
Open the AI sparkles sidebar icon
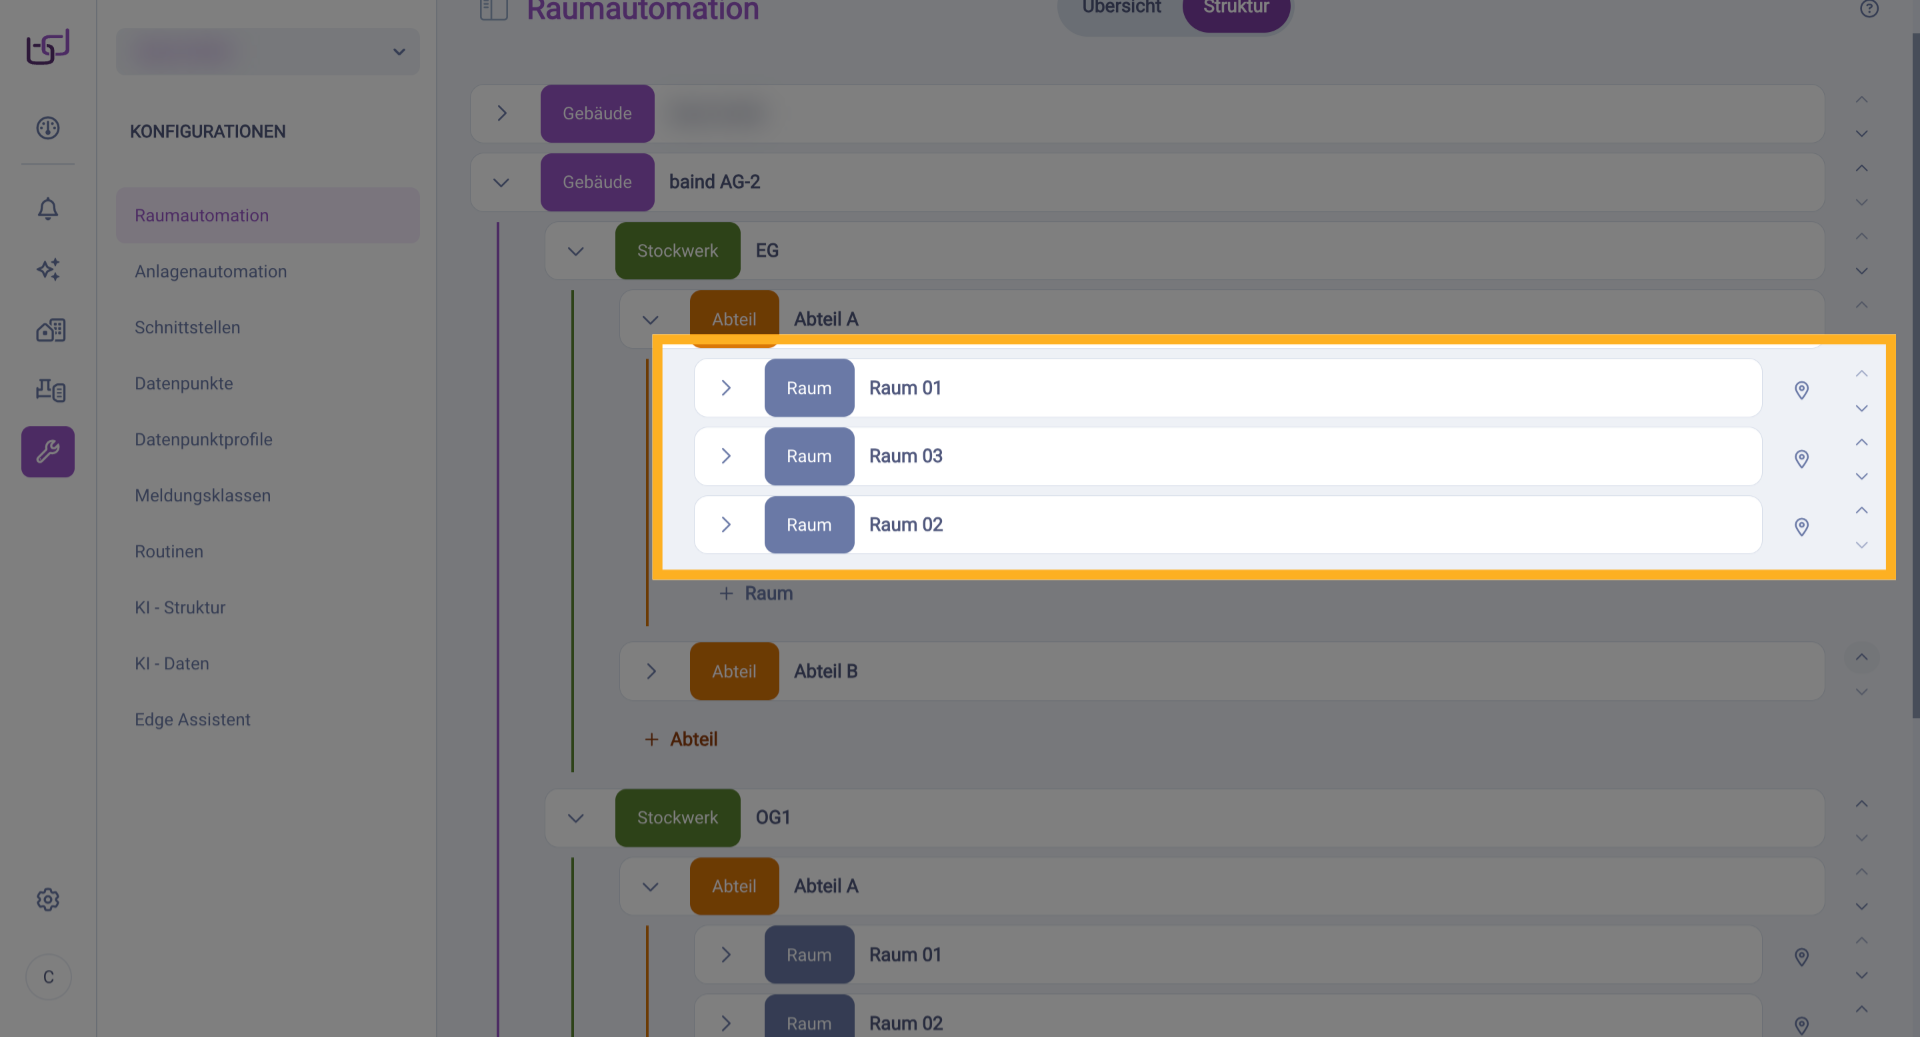[48, 269]
